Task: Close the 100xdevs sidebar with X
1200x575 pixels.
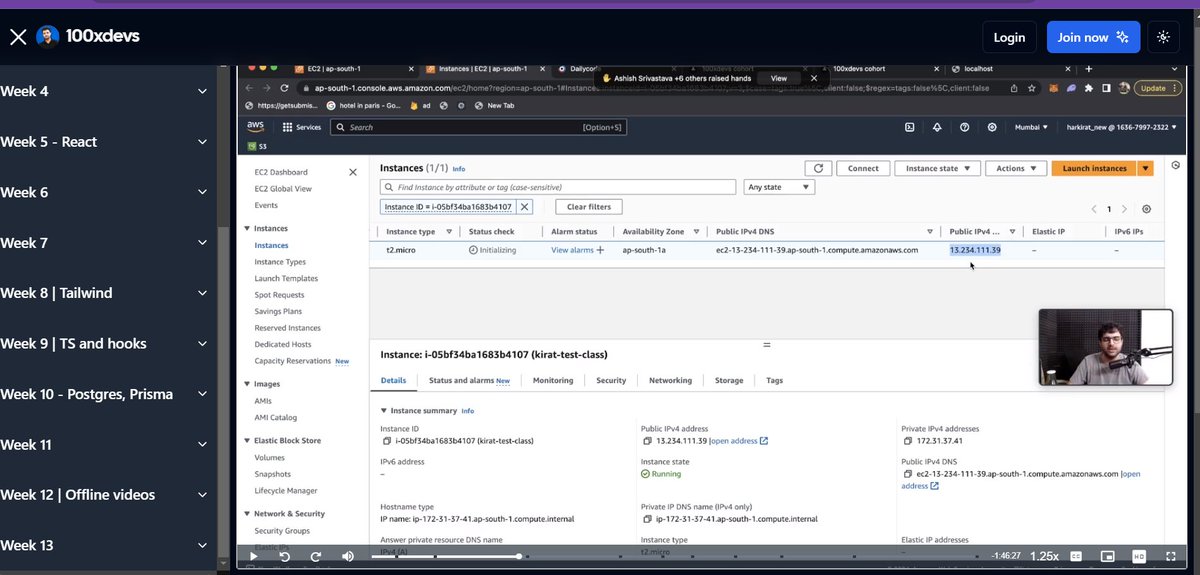Action: pyautogui.click(x=18, y=37)
